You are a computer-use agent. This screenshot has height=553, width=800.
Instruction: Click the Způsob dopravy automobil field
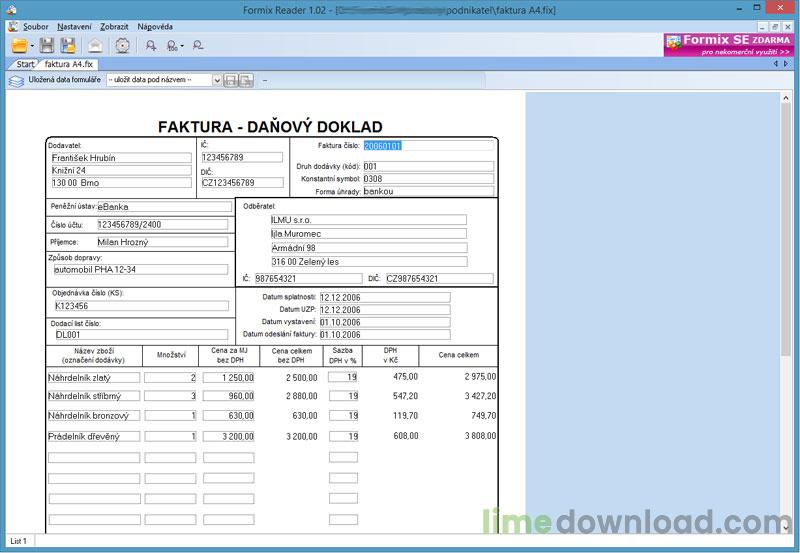click(140, 269)
